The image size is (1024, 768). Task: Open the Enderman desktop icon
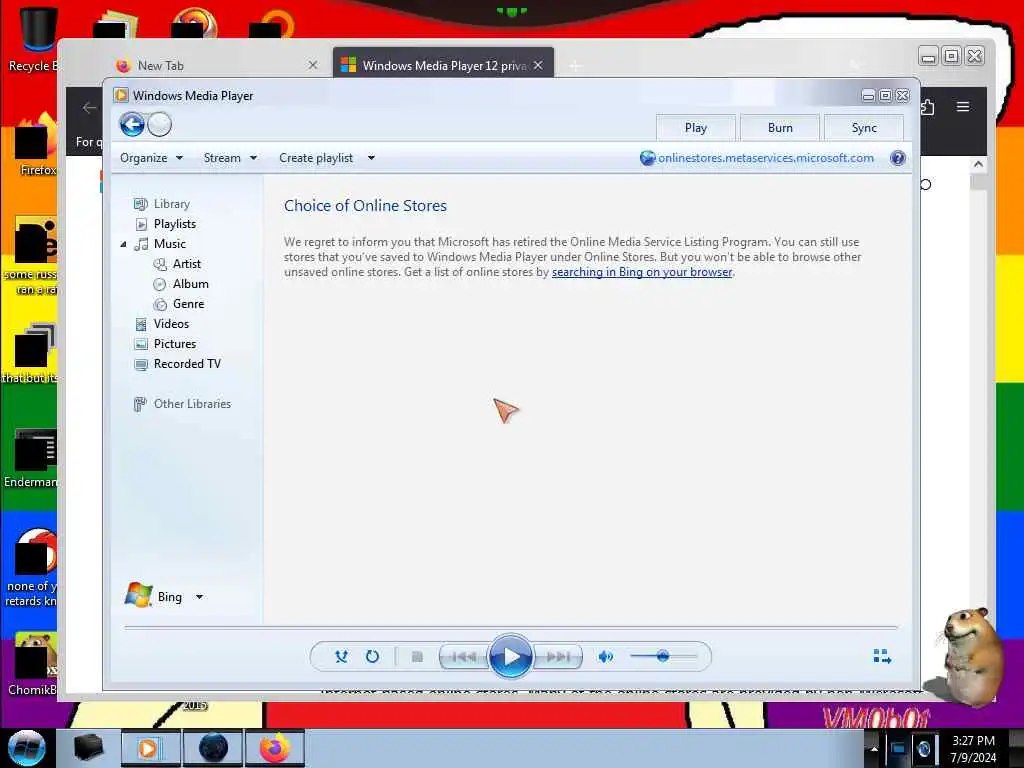pyautogui.click(x=31, y=458)
